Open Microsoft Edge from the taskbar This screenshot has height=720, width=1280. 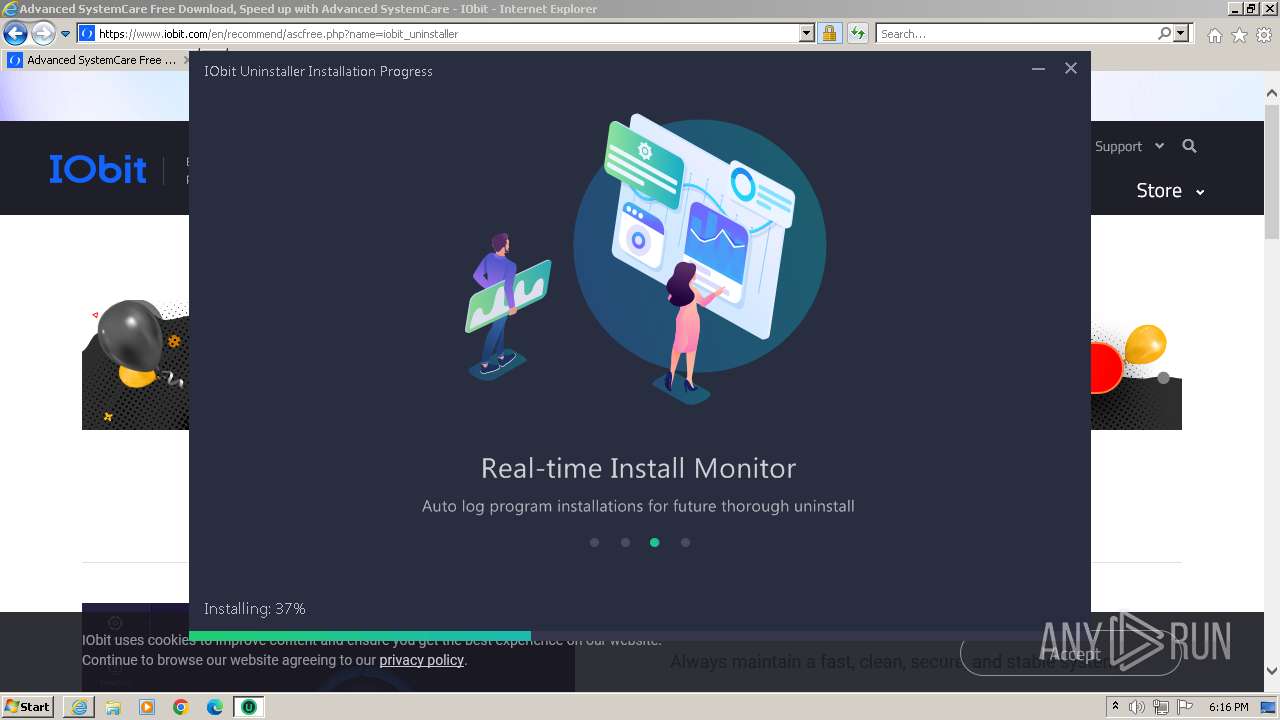point(215,707)
